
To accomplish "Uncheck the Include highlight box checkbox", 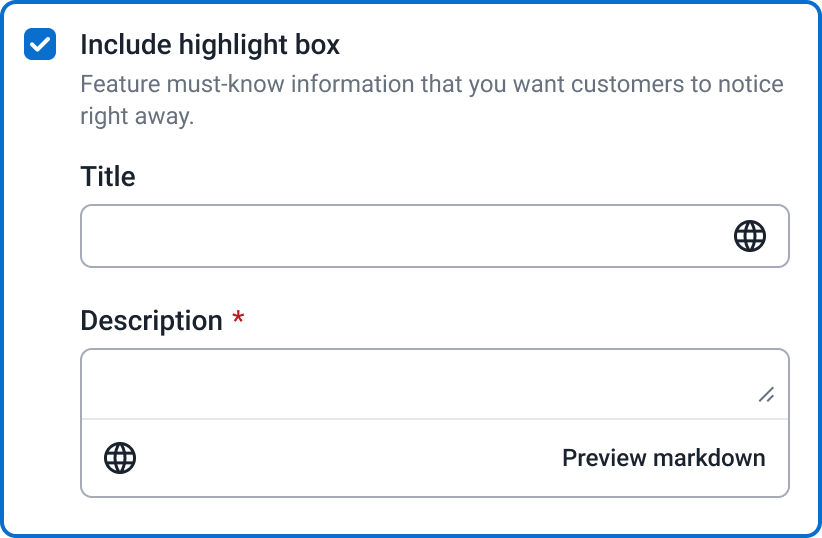I will [40, 45].
